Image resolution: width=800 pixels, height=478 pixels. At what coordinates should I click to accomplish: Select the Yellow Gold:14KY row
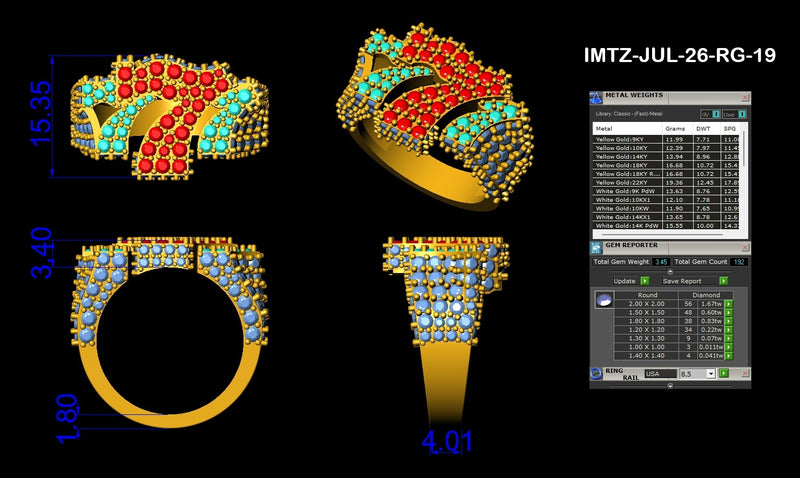click(666, 157)
